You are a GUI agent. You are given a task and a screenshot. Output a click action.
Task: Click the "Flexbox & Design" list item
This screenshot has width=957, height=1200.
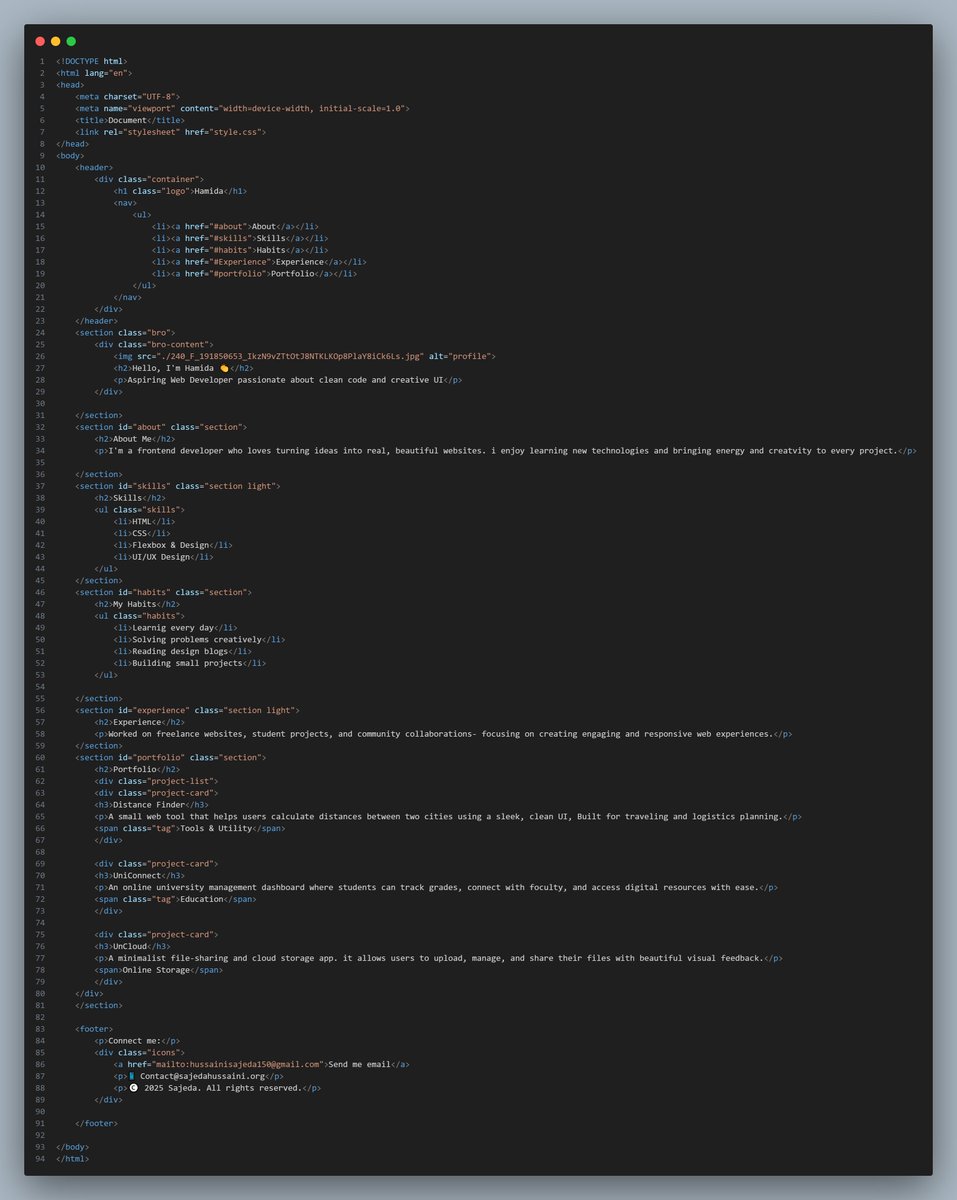click(170, 545)
